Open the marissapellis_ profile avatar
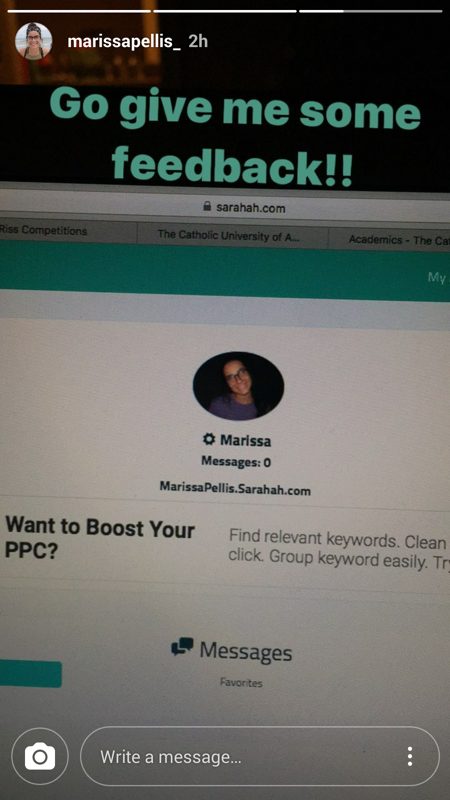Viewport: 450px width, 800px height. coord(34,41)
